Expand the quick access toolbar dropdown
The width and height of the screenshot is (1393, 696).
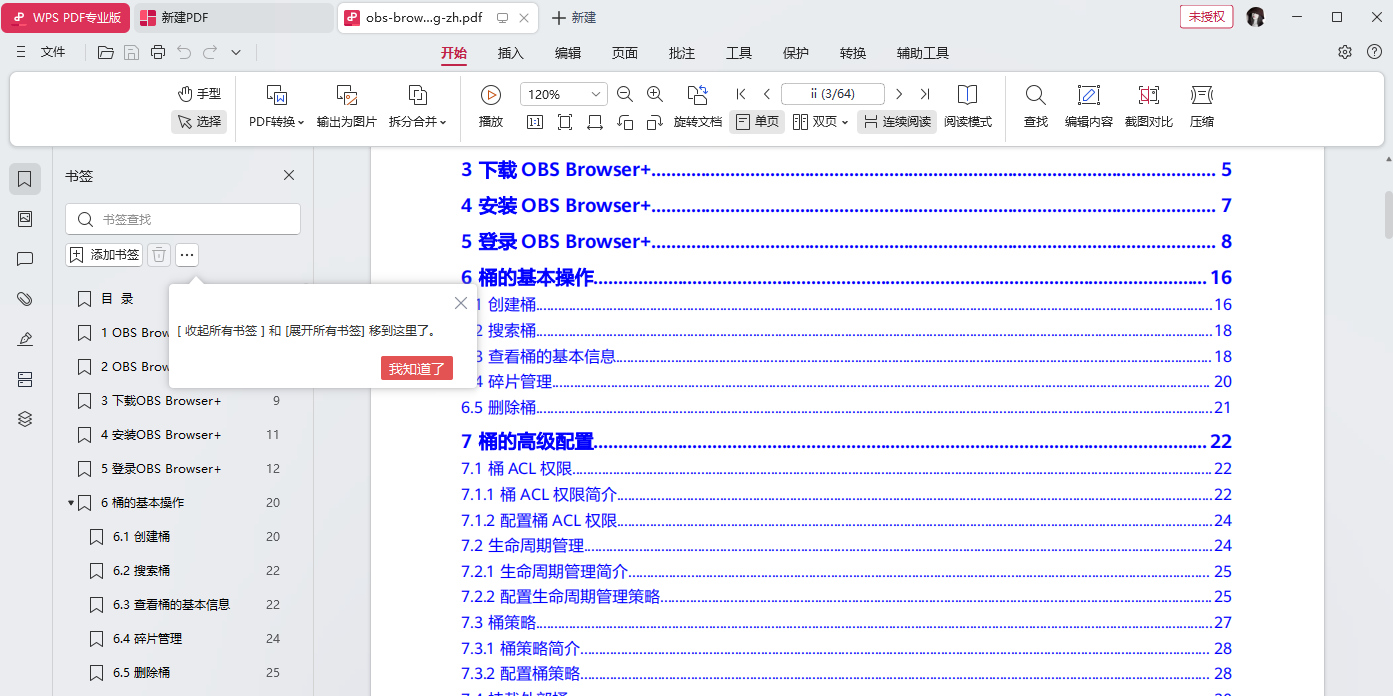pos(236,52)
